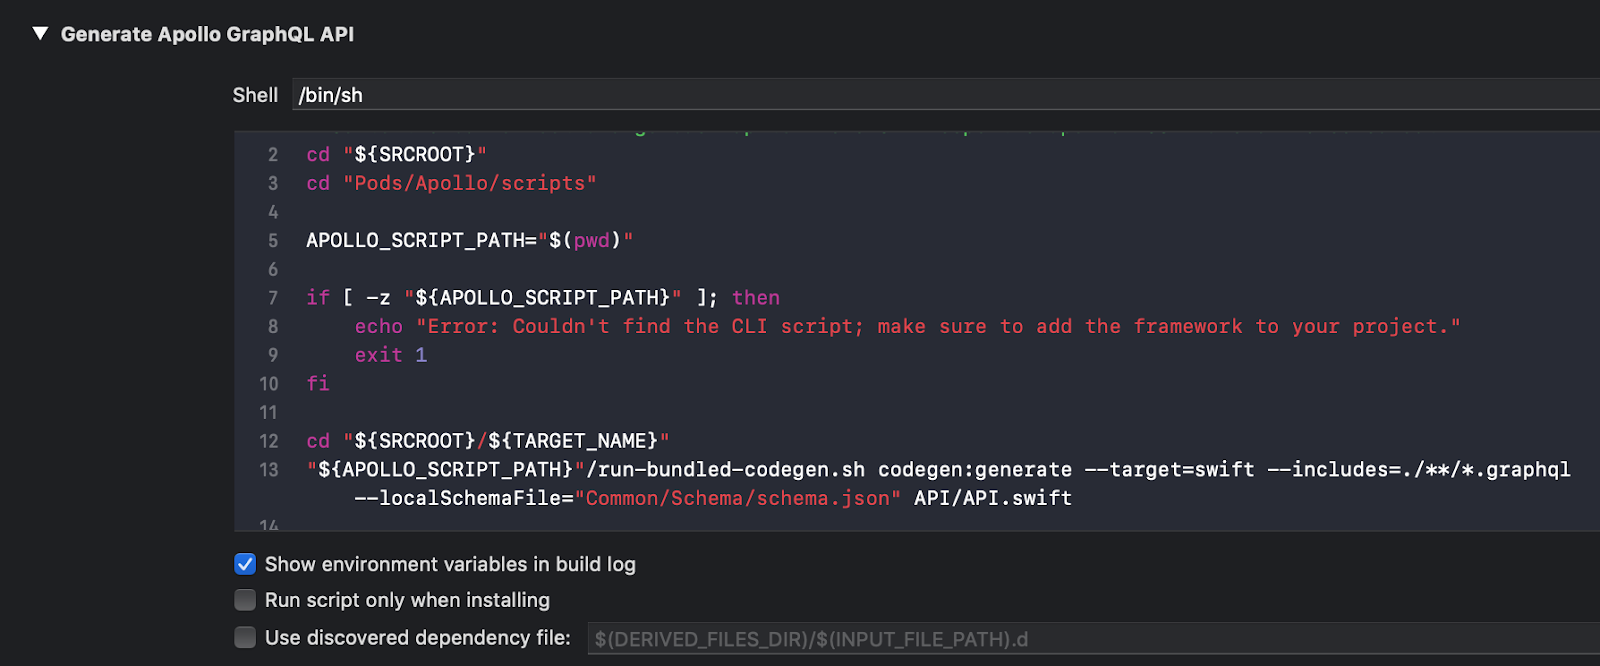Click the Shell path input field
1600x666 pixels.
[946, 95]
